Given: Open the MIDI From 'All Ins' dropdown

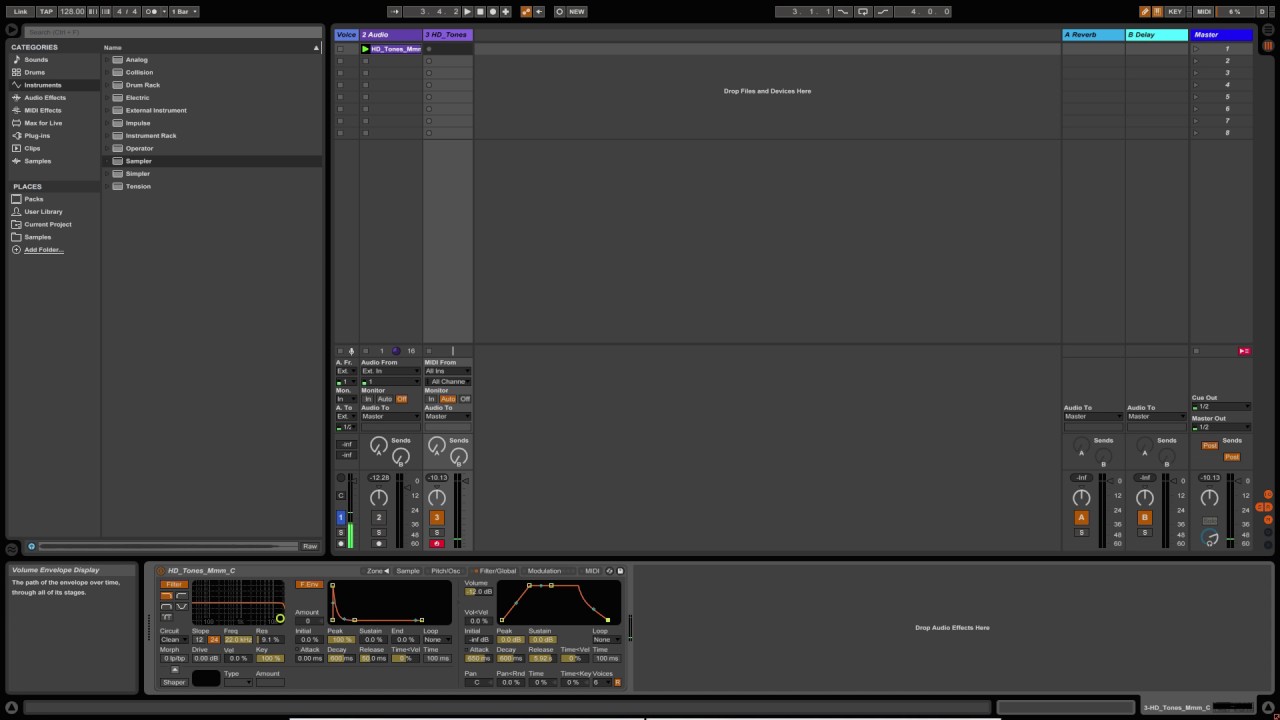Looking at the screenshot, I should click(x=448, y=371).
